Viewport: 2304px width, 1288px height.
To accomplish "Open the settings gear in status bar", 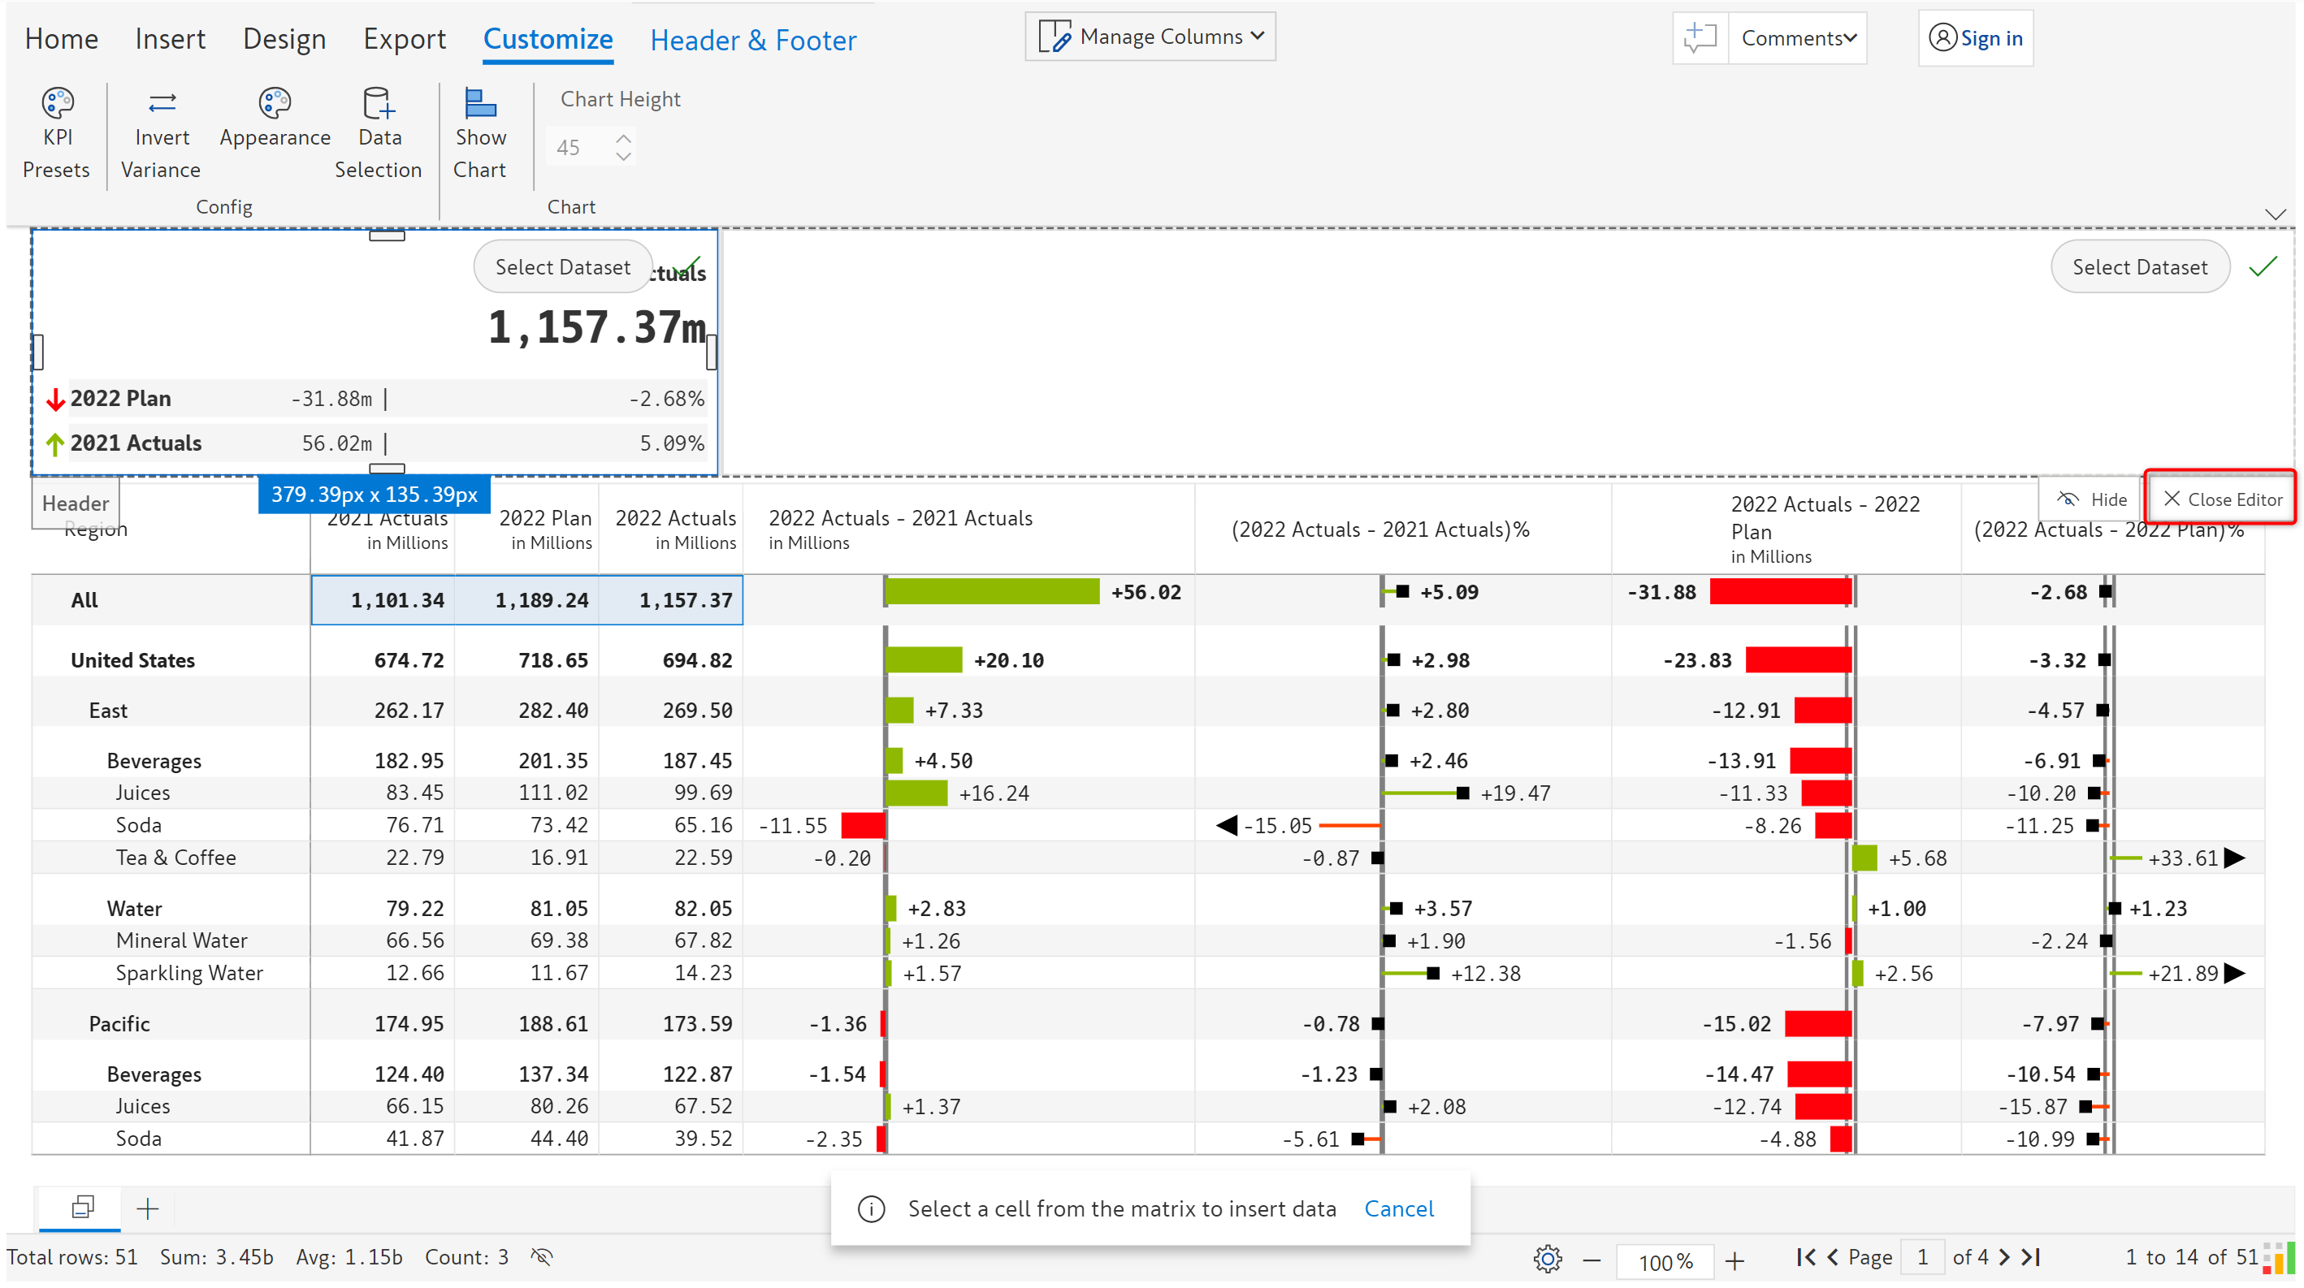I will click(x=1547, y=1258).
